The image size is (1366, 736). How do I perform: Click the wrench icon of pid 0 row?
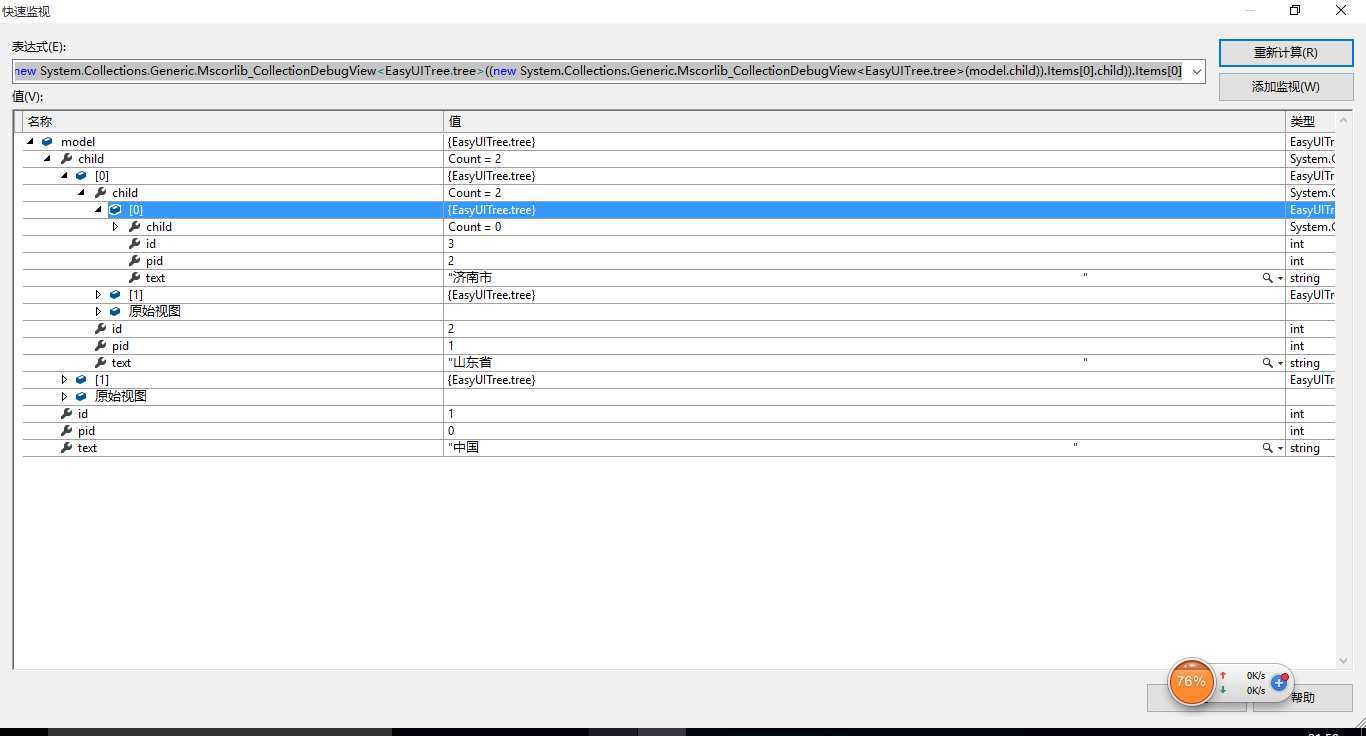(x=66, y=431)
